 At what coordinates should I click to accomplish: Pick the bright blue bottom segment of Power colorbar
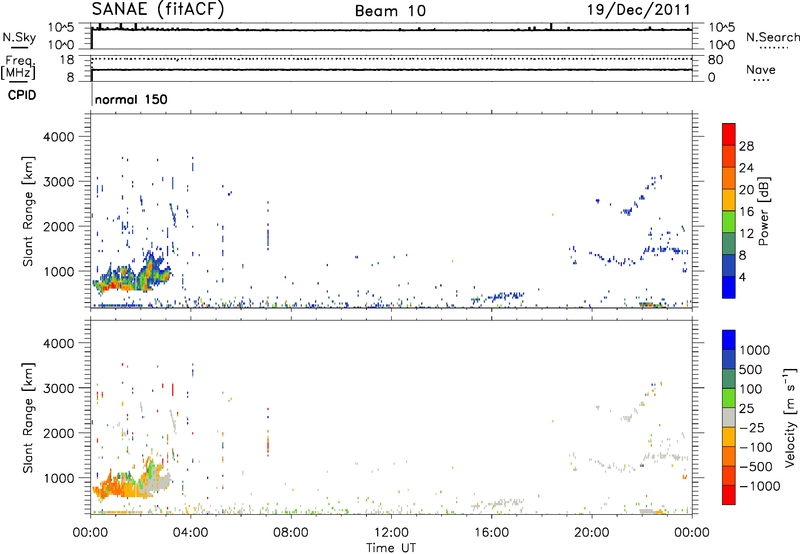coord(729,287)
